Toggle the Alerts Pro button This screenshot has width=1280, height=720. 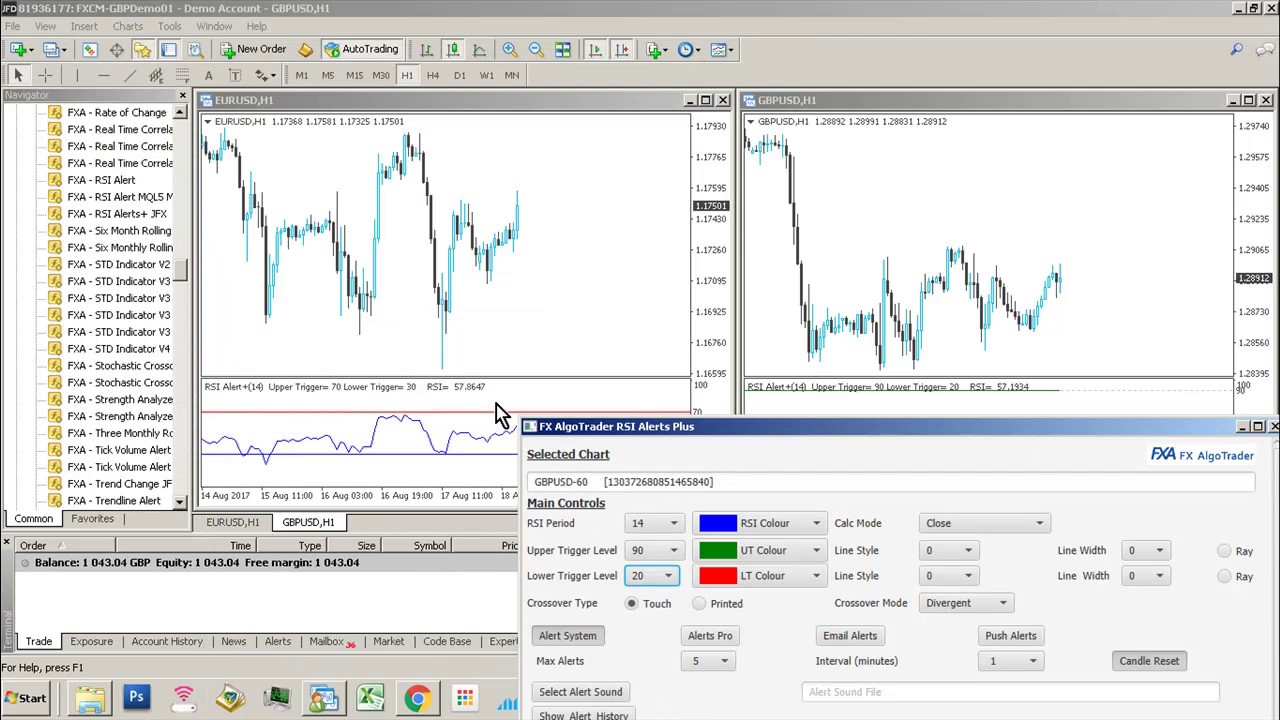pos(710,636)
